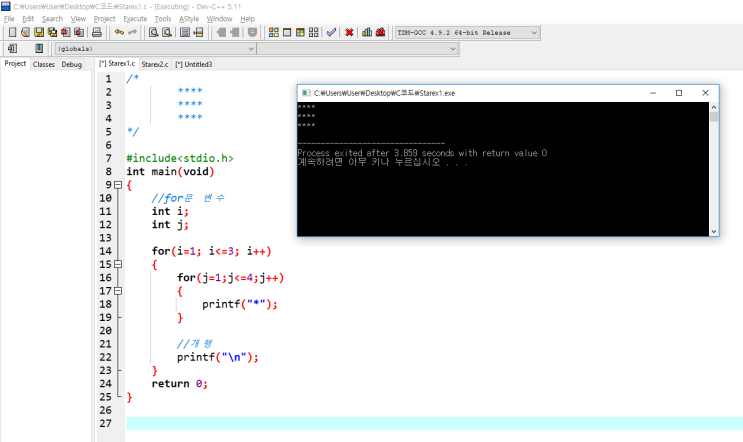Open the (globals) class dropdown
Viewport: 743px width, 442px height.
point(156,48)
